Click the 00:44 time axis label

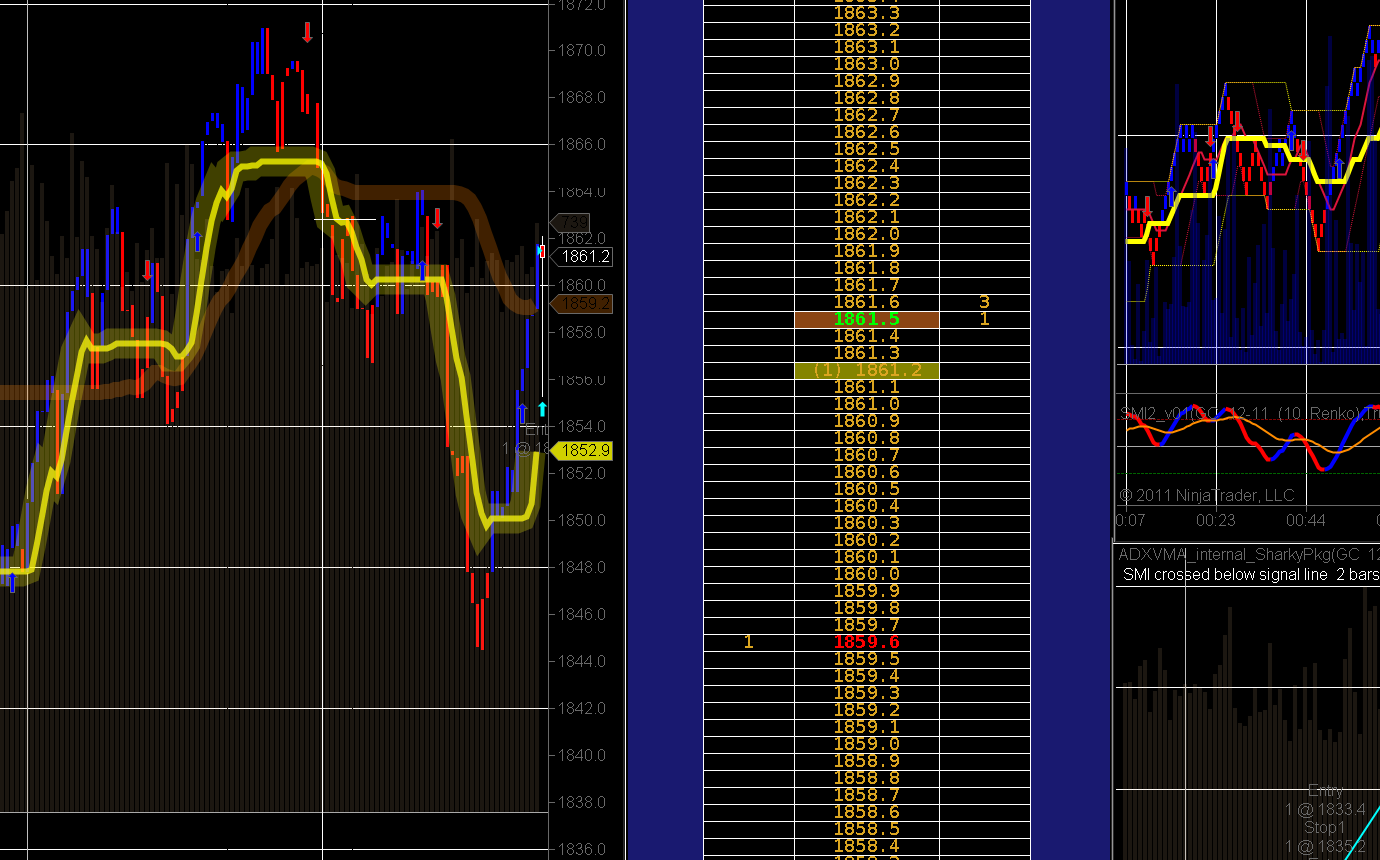[x=1307, y=521]
